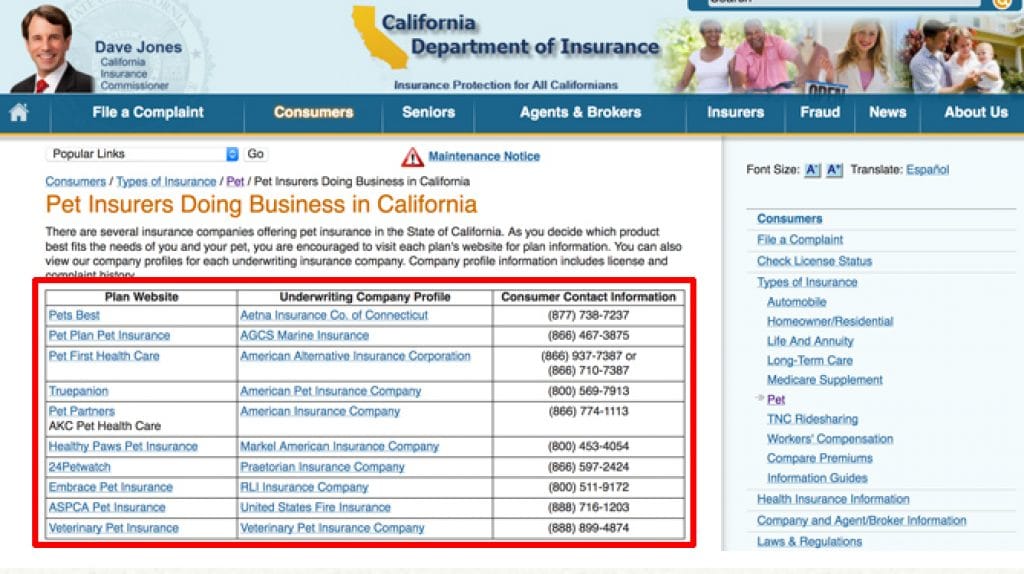Image resolution: width=1024 pixels, height=574 pixels.
Task: Open Healthy Paws Pet Insurance link
Action: pos(123,447)
